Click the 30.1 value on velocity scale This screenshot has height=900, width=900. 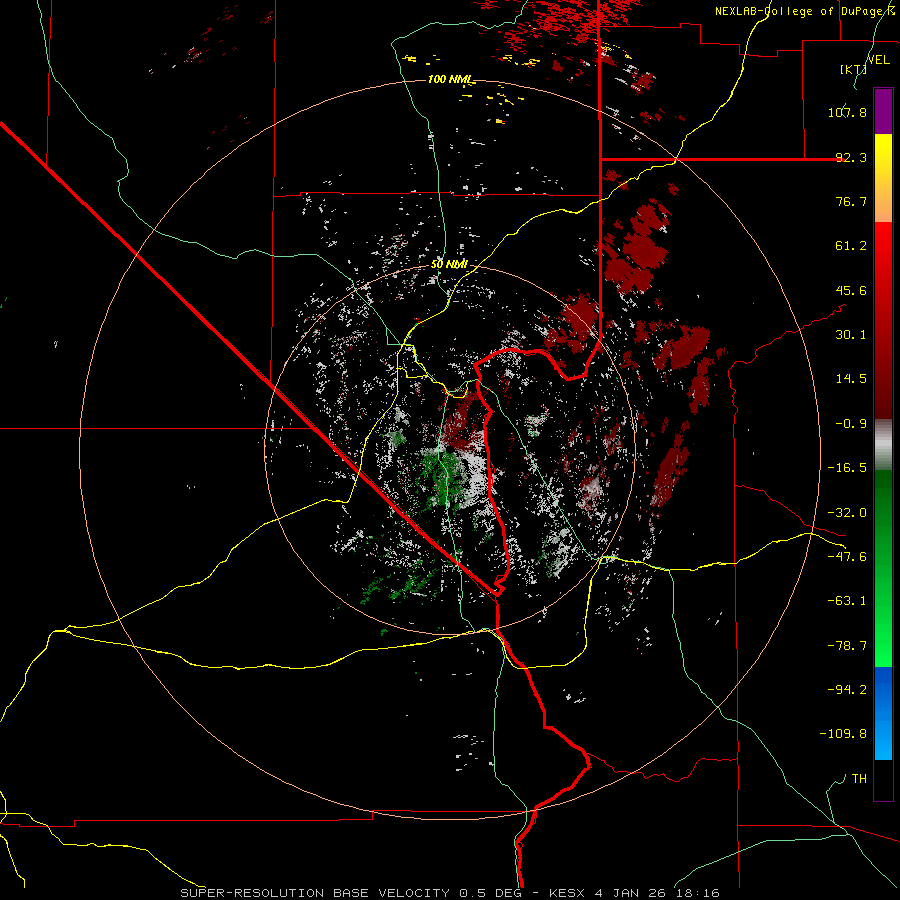click(851, 335)
